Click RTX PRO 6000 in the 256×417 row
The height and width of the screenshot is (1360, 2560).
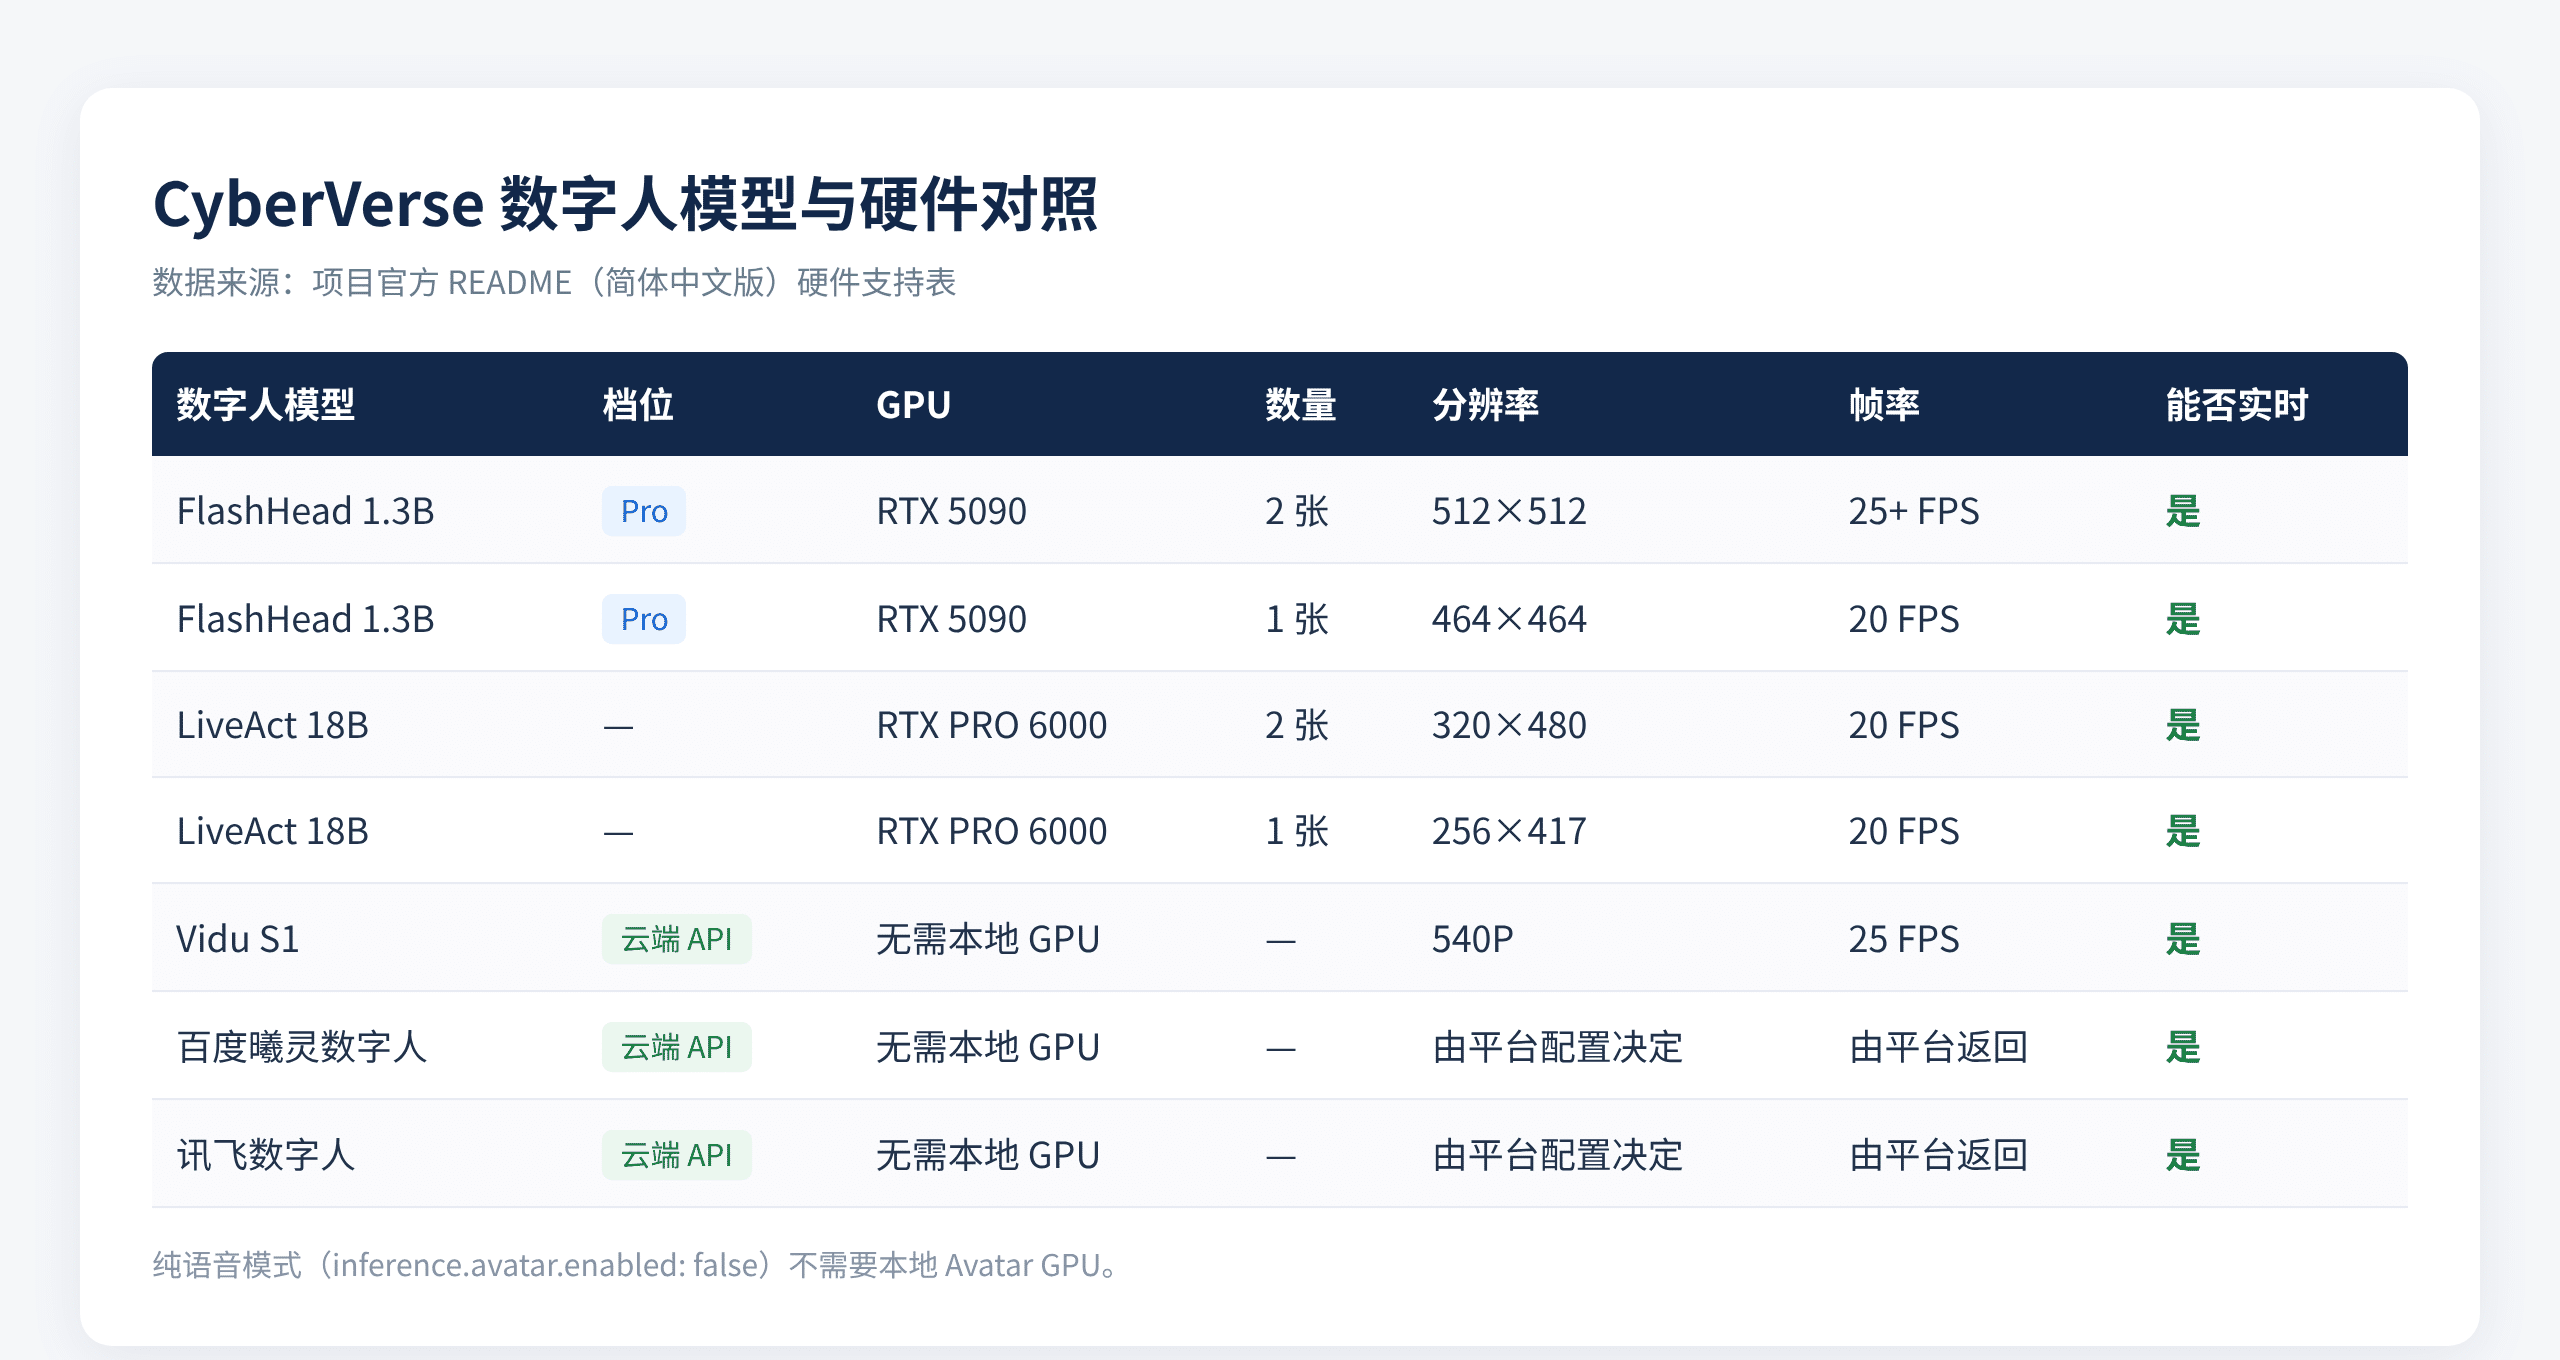coord(991,831)
